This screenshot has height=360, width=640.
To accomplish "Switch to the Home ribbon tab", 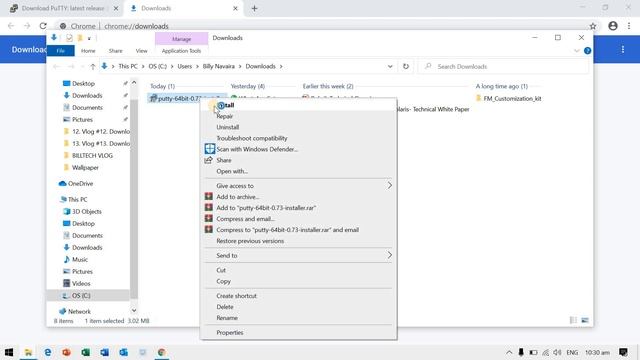I will coord(88,51).
